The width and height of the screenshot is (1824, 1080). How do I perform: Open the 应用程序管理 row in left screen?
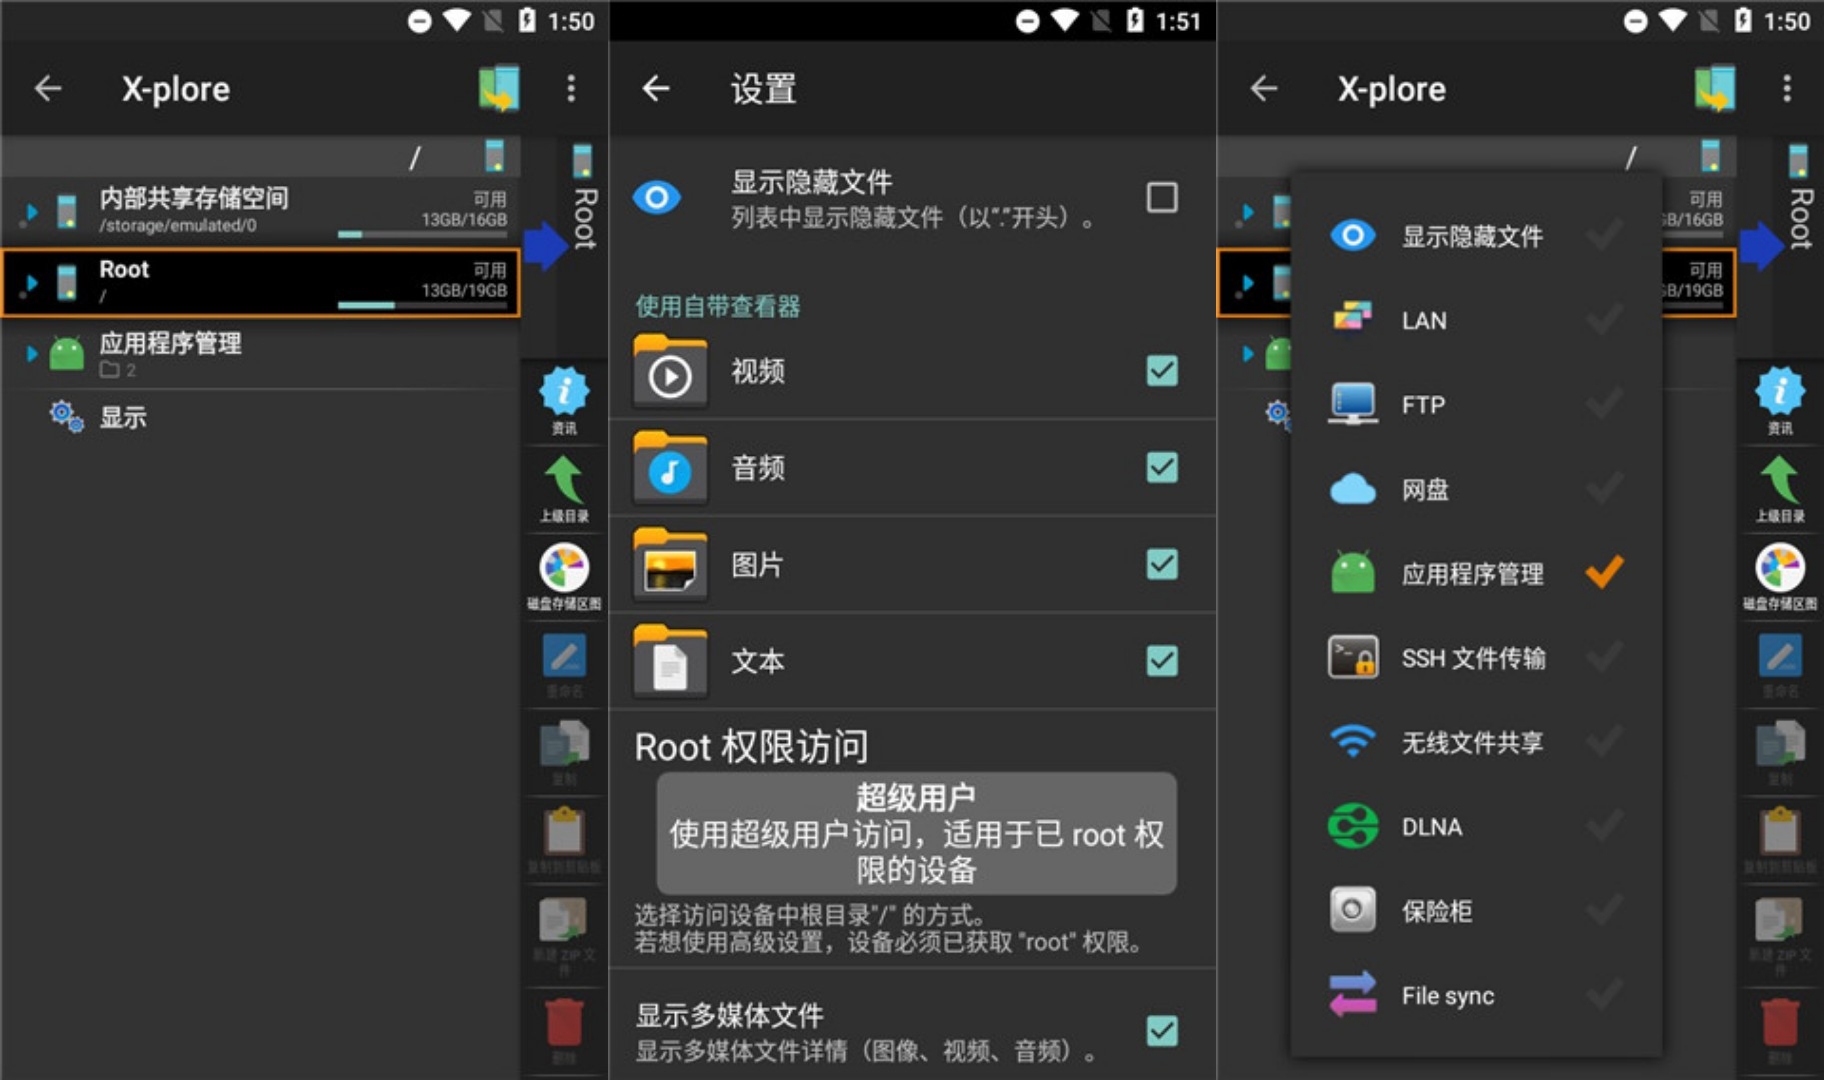point(260,354)
